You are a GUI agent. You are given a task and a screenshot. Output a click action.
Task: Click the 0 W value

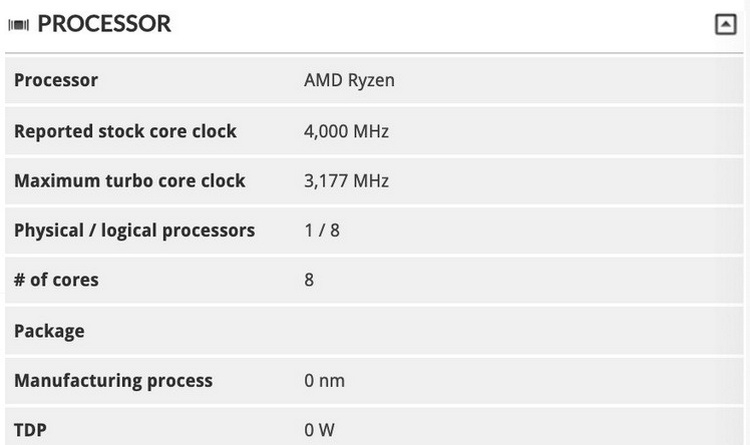[x=319, y=430]
